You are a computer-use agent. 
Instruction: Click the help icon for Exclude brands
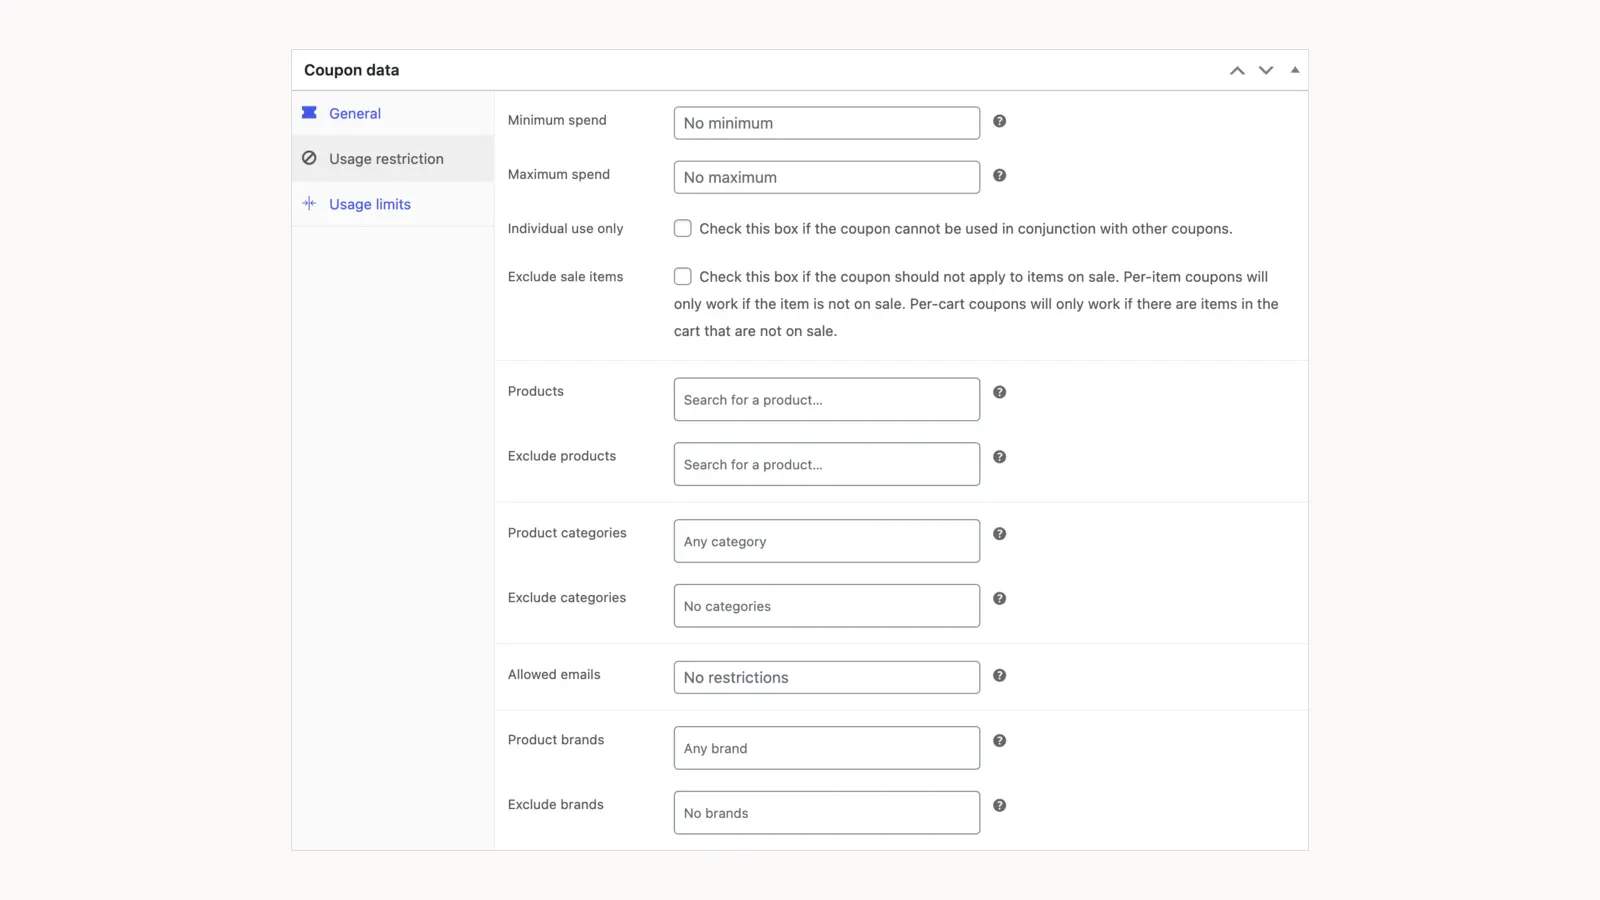pos(999,805)
